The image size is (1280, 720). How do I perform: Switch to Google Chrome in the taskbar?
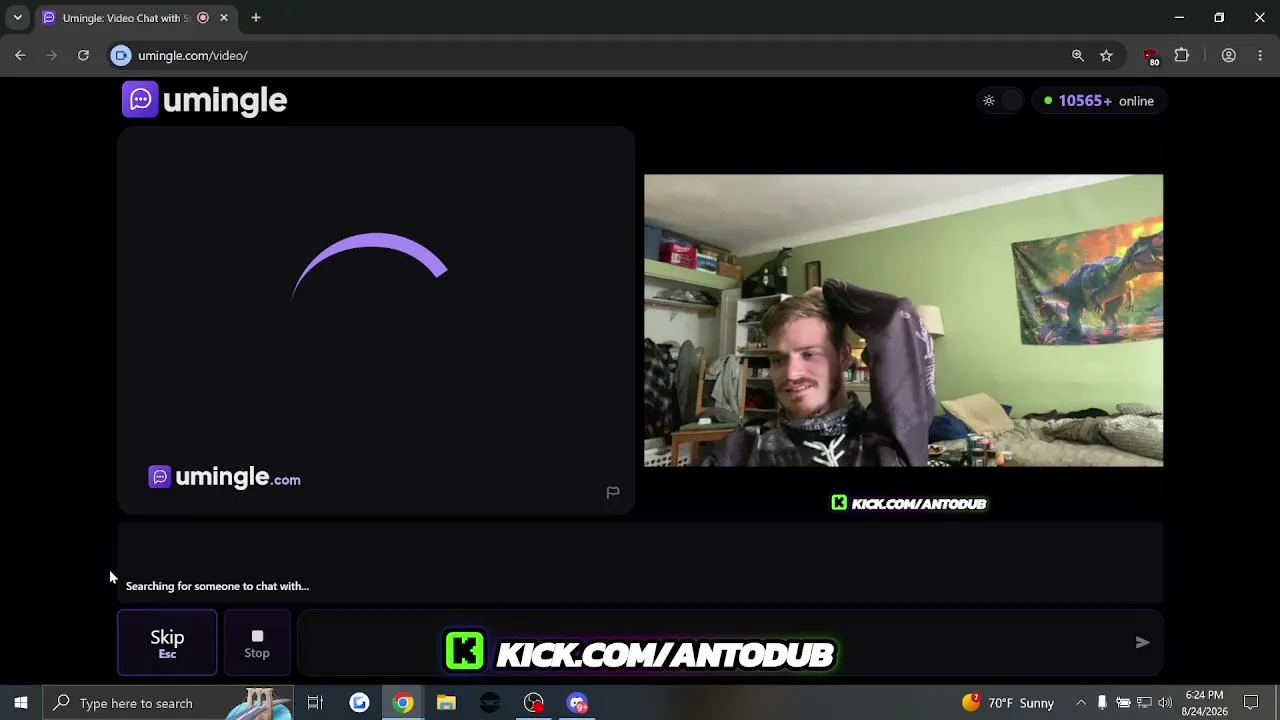tap(403, 703)
